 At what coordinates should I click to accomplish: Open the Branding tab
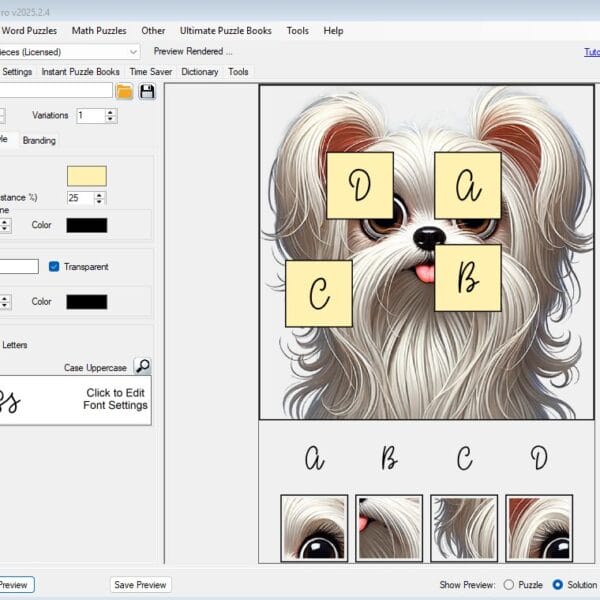(39, 141)
